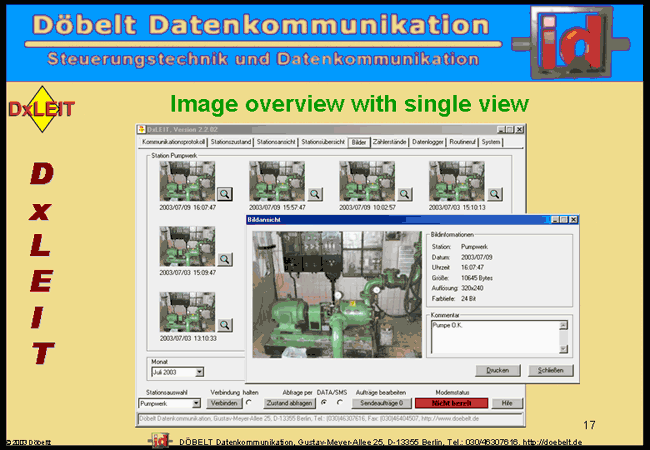Maximize the DxLEIT main window

(x=510, y=129)
